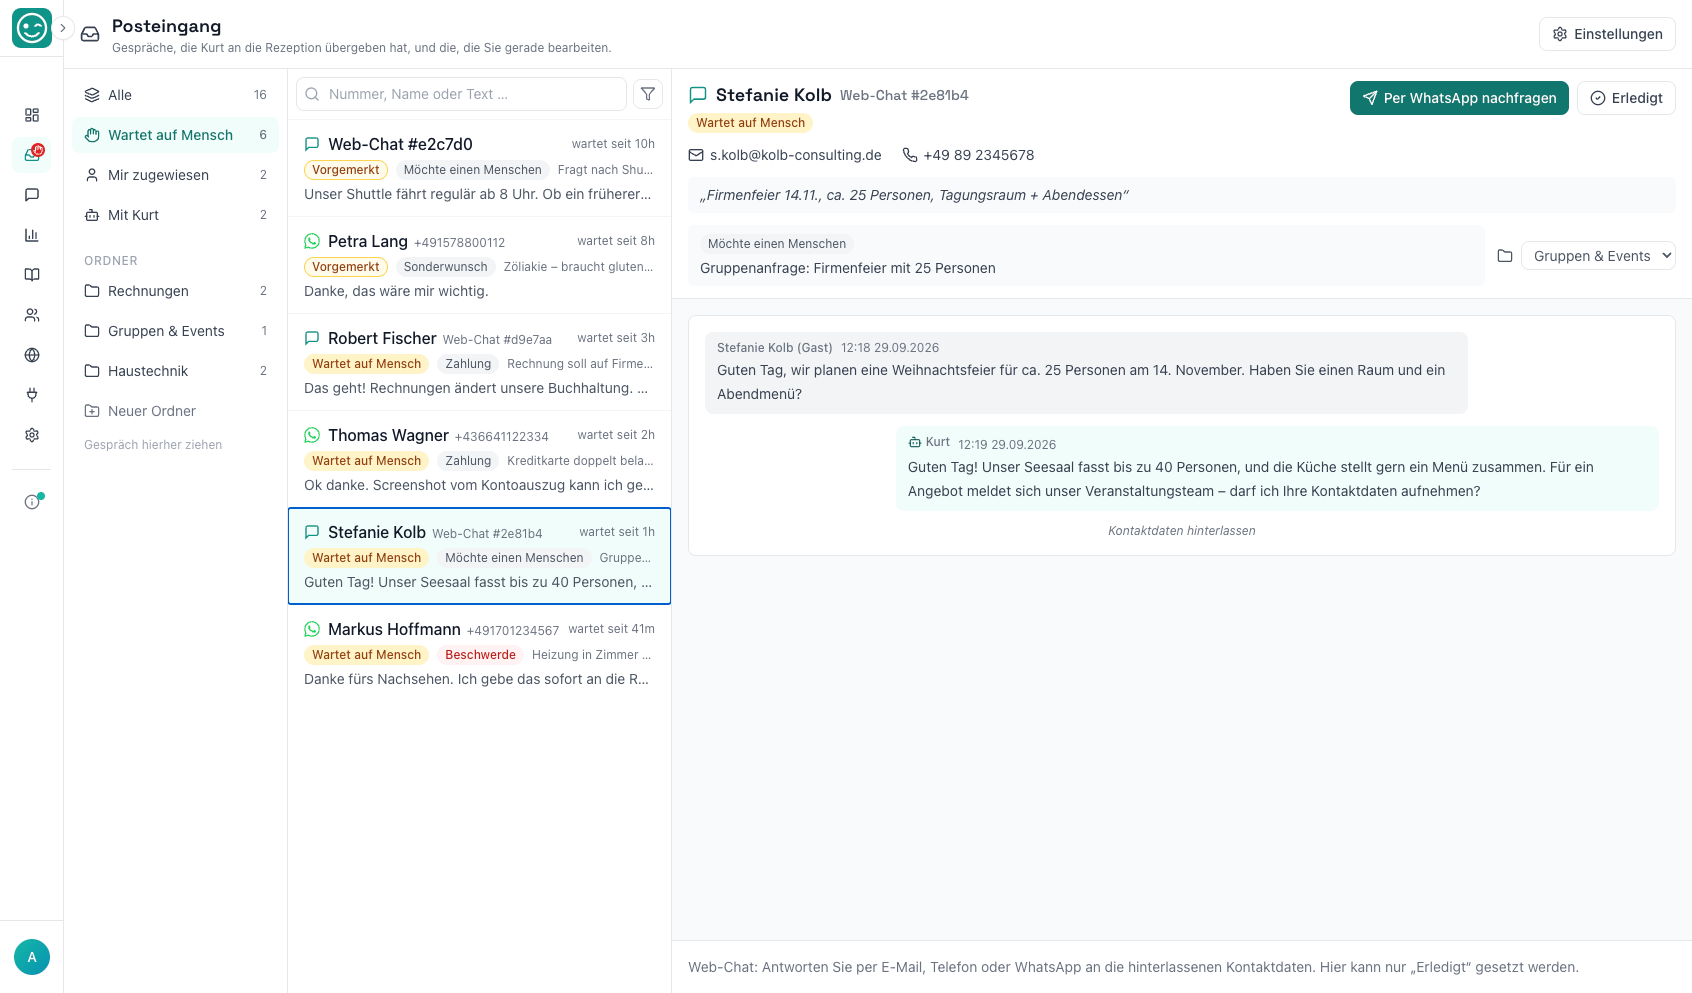Click the Wartet auf Mensch badge under Stefanie Kolb header
This screenshot has height=993, width=1692.
(x=750, y=123)
